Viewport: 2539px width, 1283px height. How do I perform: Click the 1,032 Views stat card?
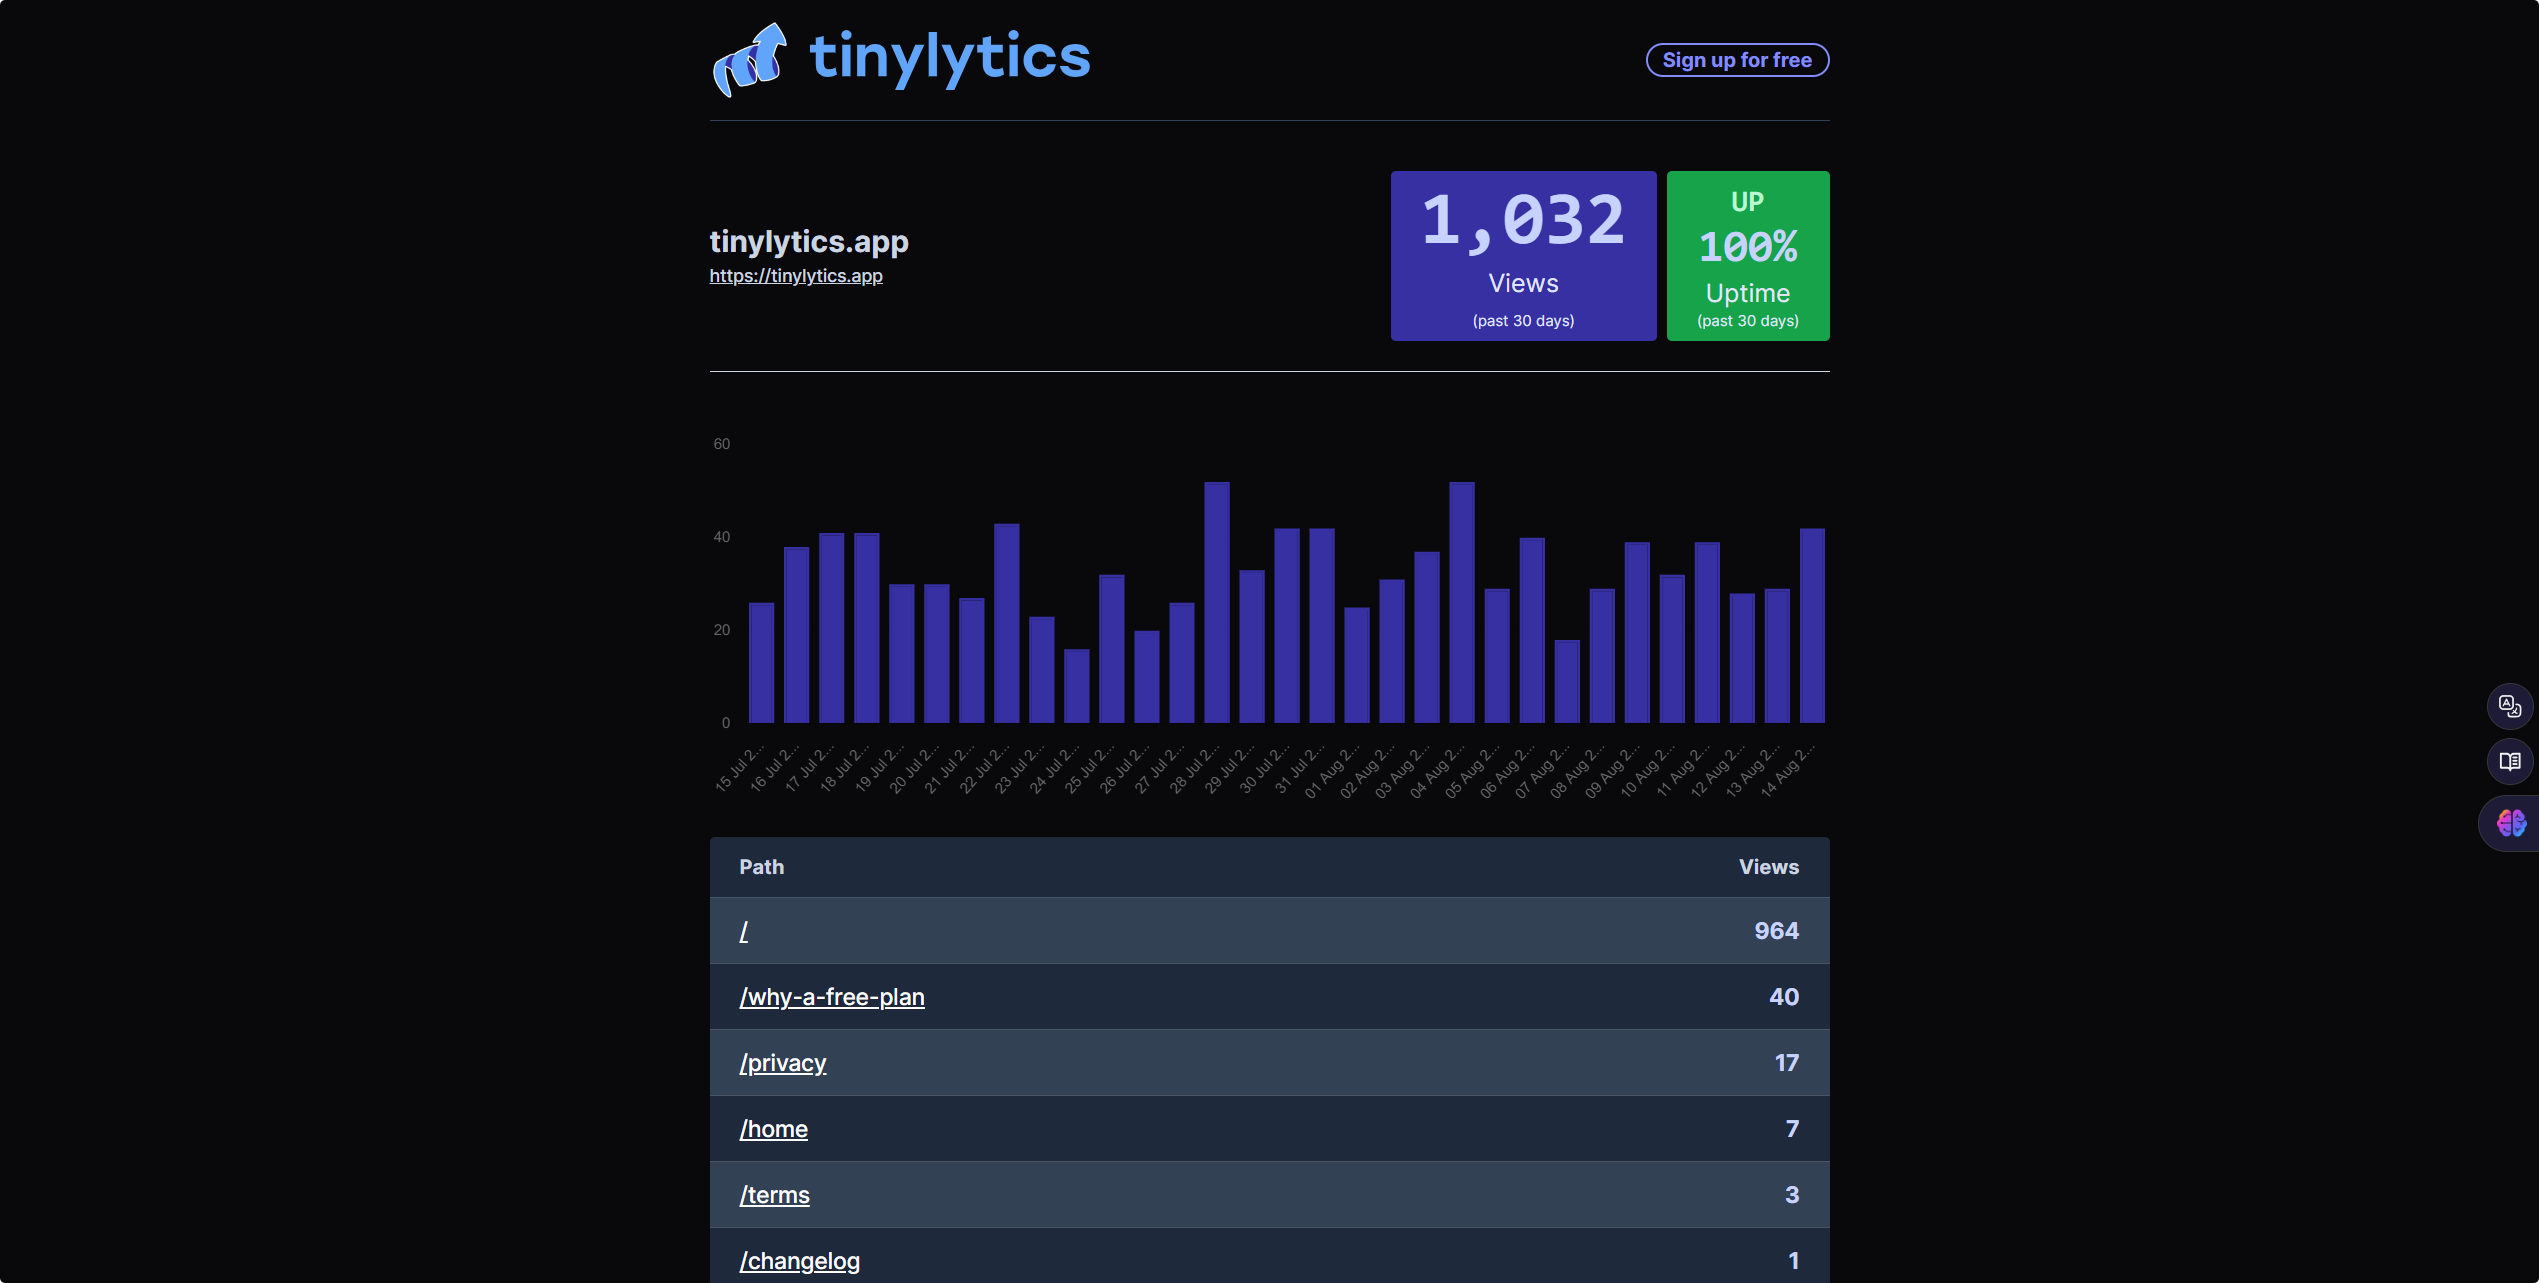pyautogui.click(x=1522, y=256)
